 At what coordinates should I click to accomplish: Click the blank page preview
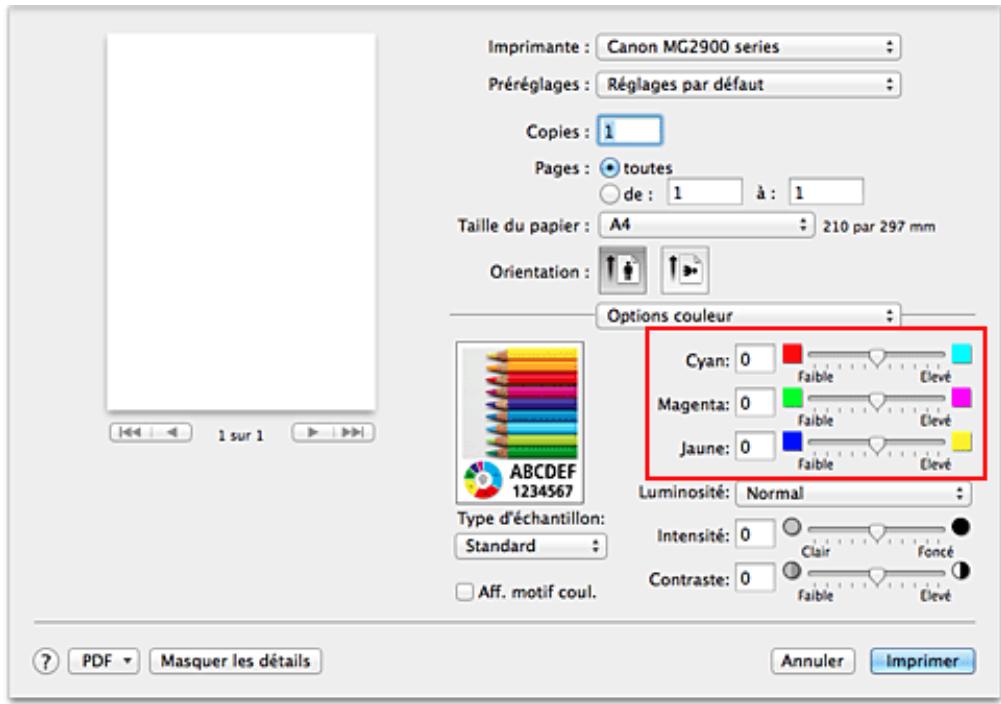coord(241,222)
